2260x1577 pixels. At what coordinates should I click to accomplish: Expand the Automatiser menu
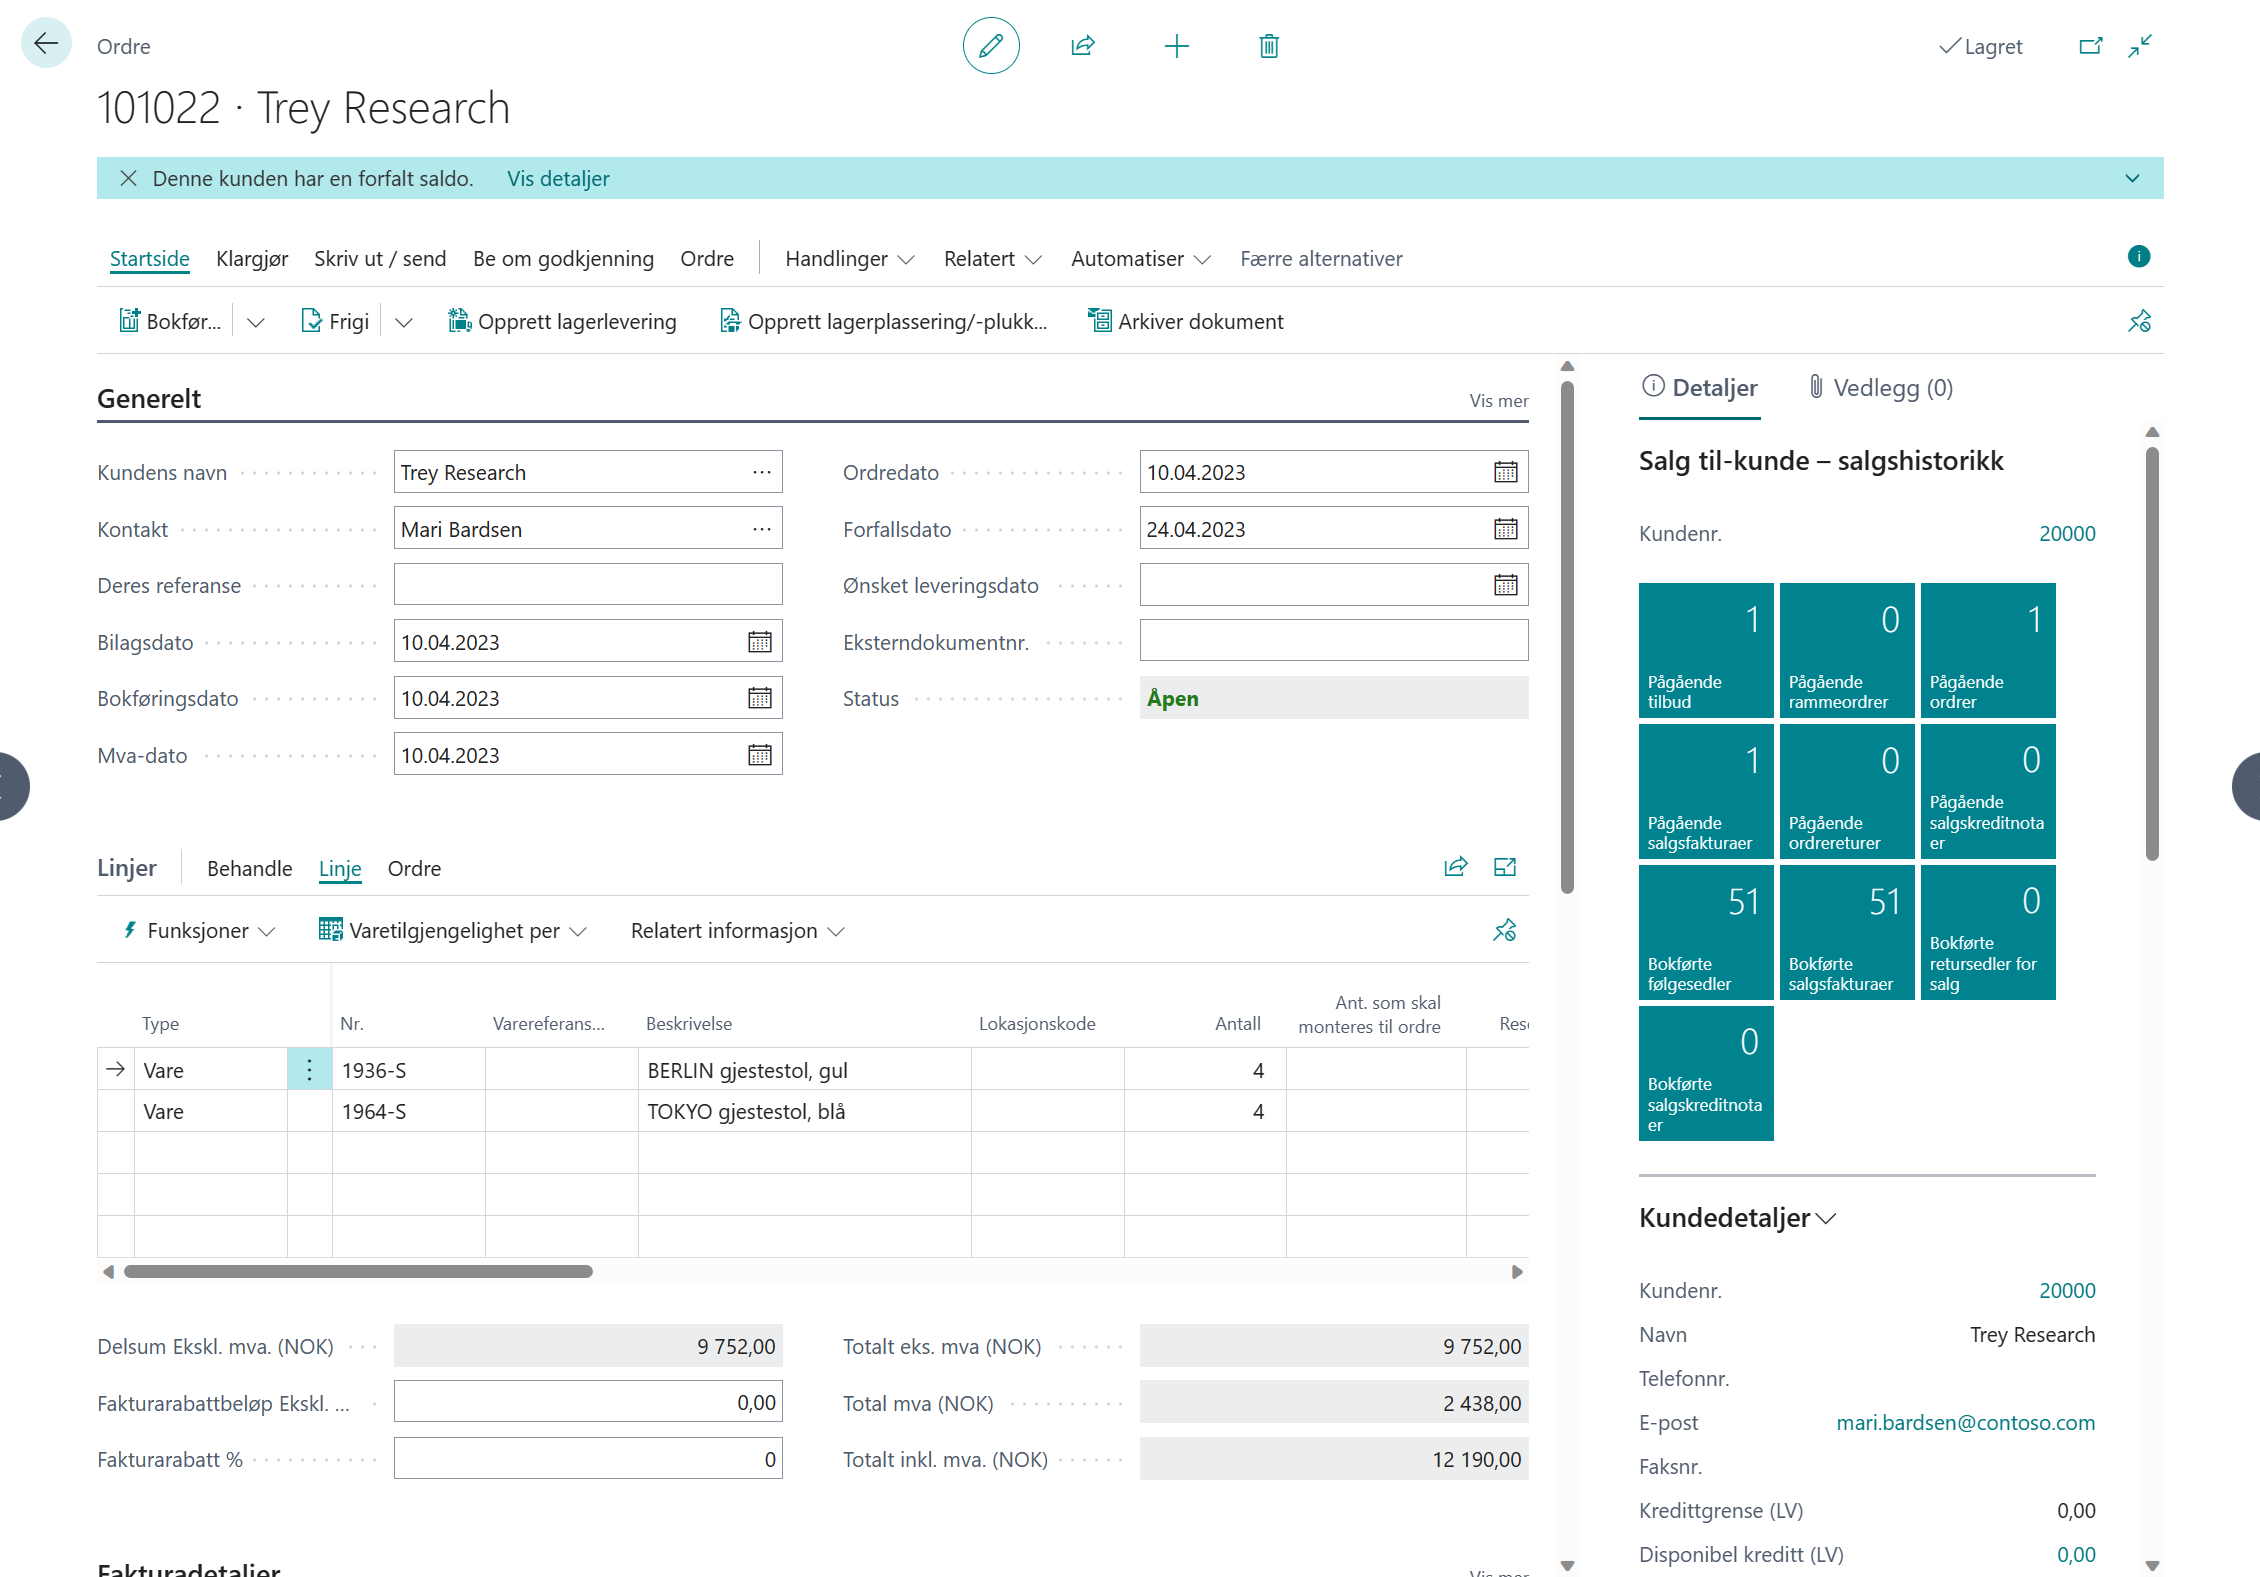(1141, 258)
